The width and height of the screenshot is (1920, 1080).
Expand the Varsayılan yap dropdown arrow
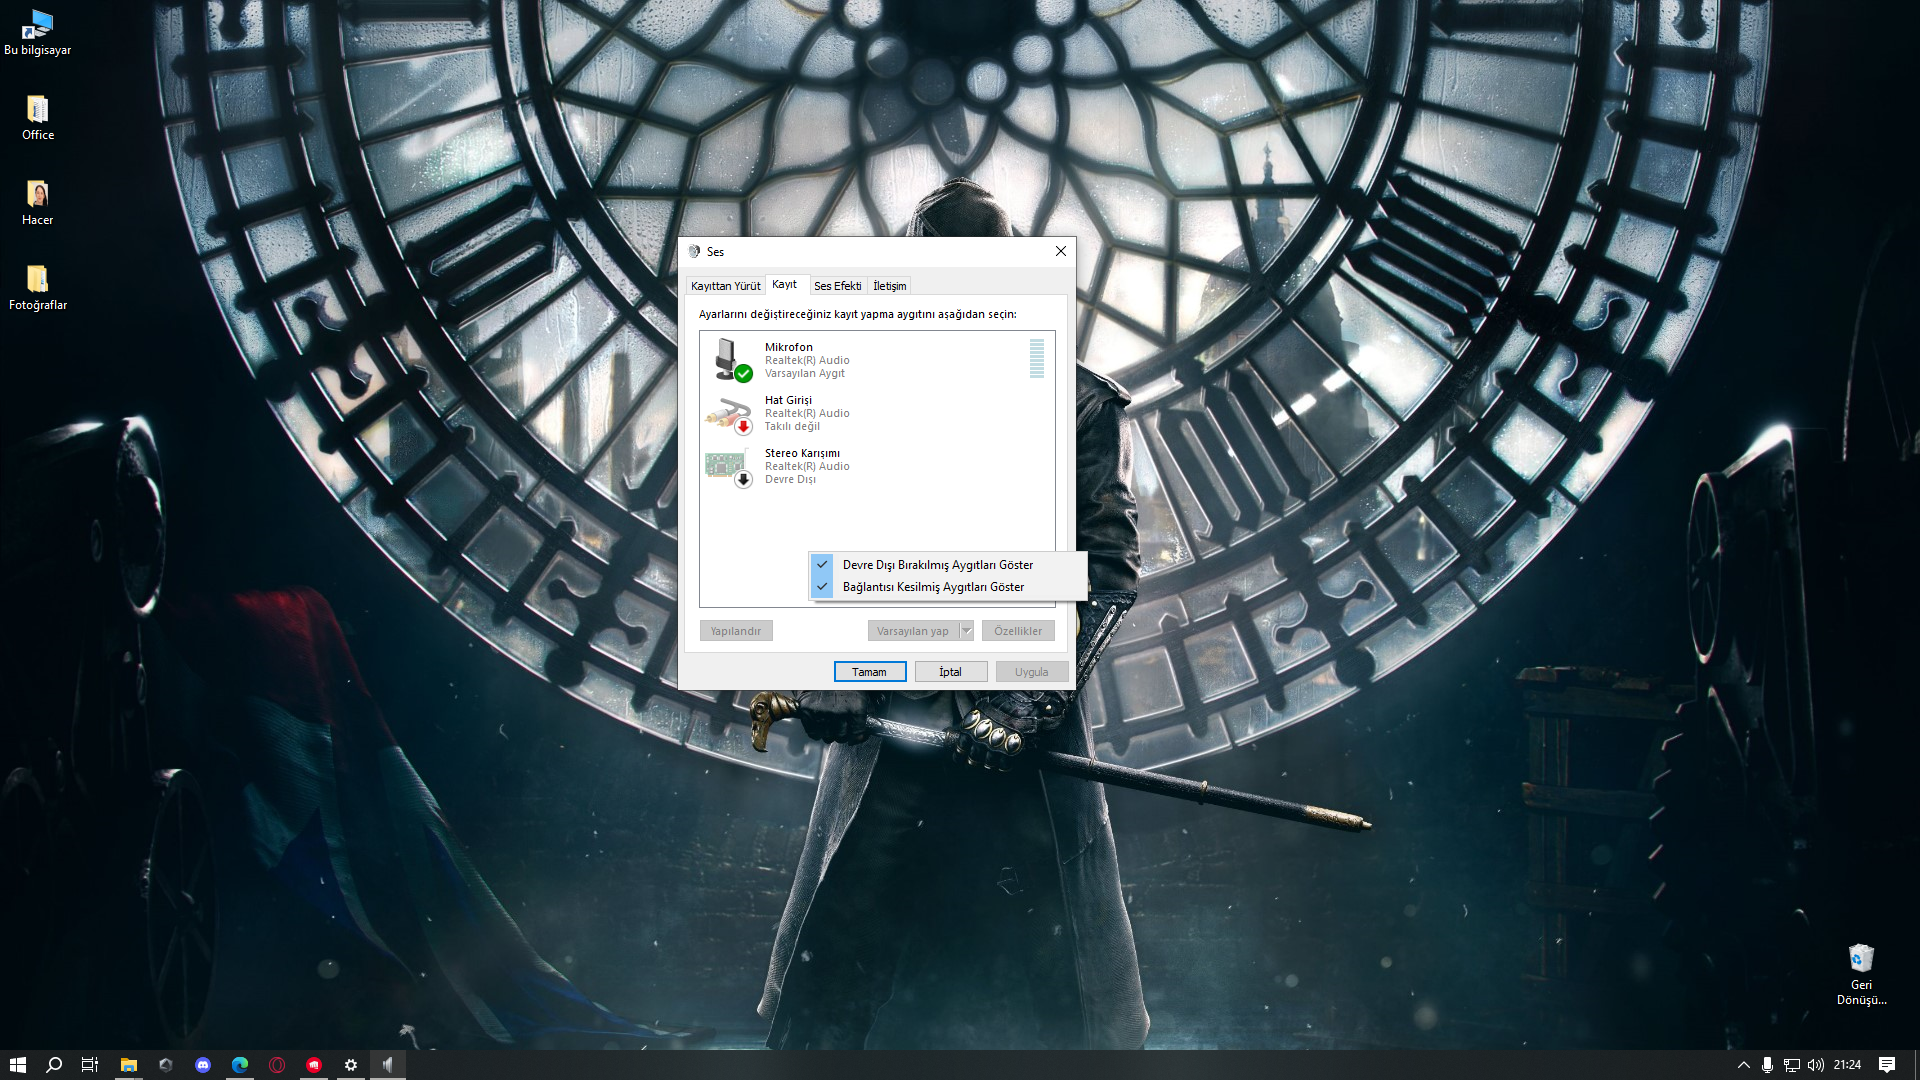966,631
